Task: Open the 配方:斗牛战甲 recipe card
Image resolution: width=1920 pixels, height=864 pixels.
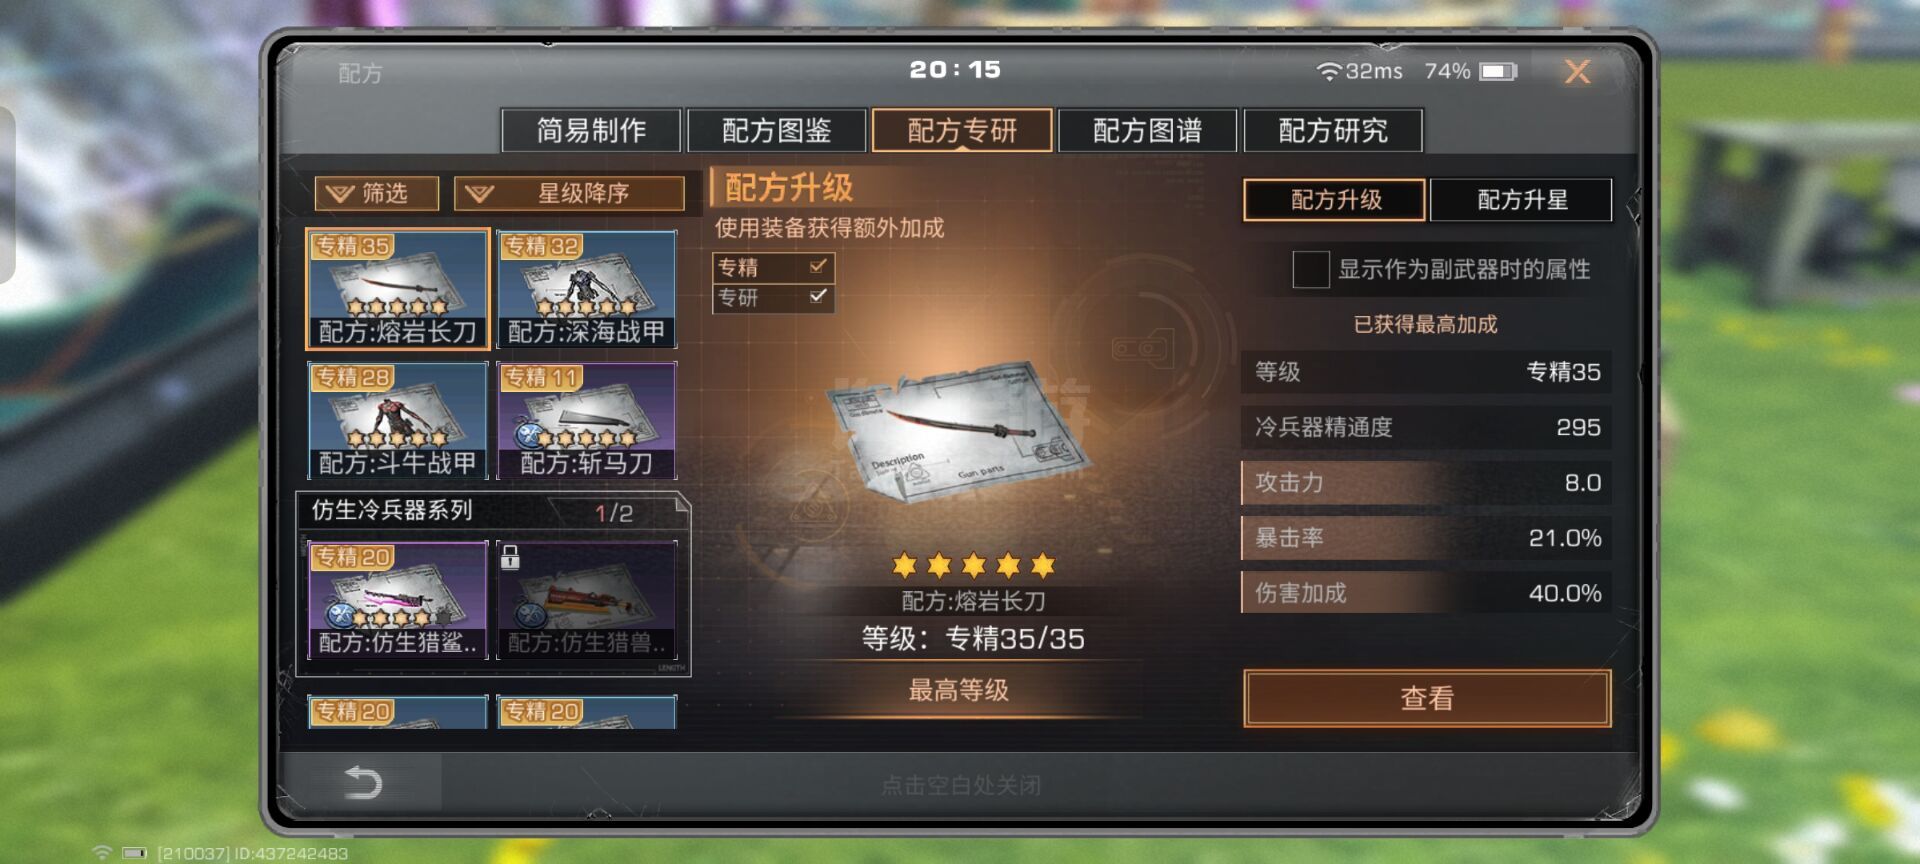Action: pyautogui.click(x=397, y=420)
